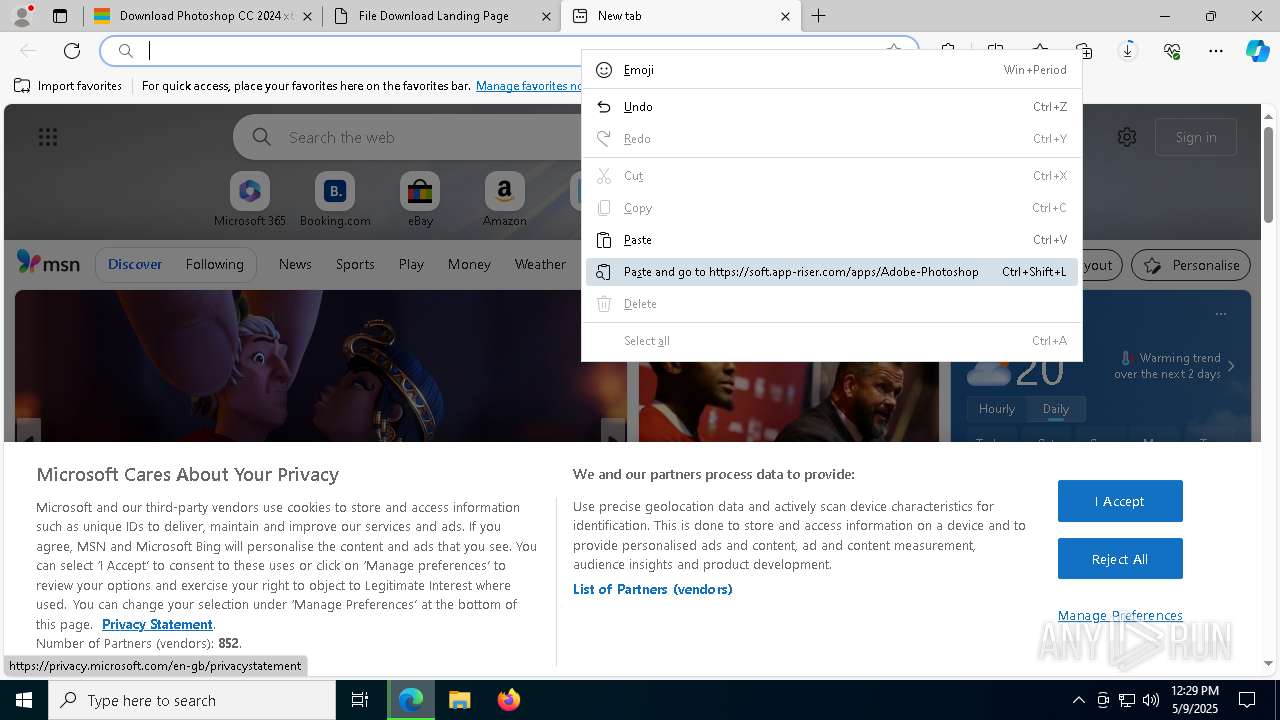Open the Microsoft 365 quick link
Viewport: 1280px width, 720px height.
(250, 199)
